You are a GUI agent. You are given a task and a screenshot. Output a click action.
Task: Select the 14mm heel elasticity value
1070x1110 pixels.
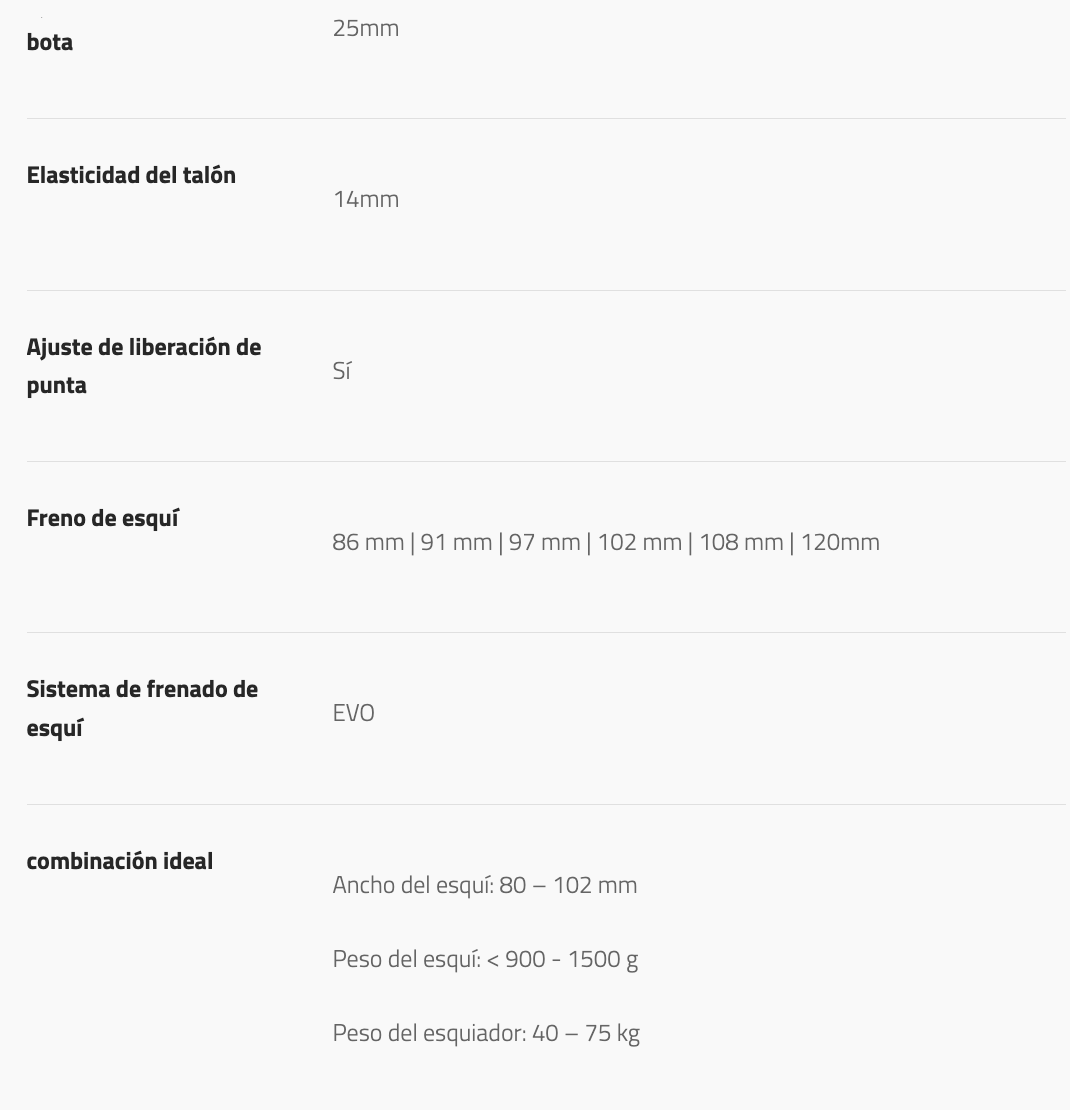[365, 199]
